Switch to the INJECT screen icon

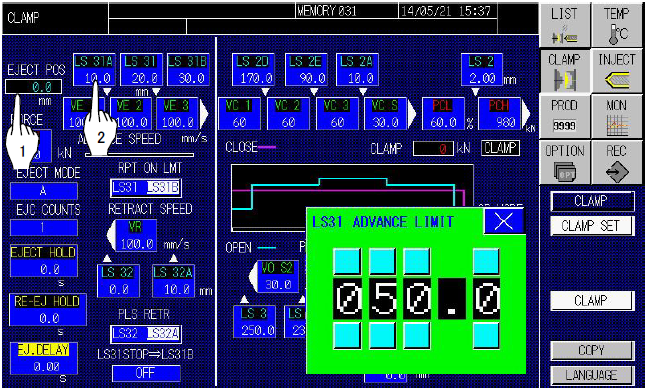tap(617, 71)
